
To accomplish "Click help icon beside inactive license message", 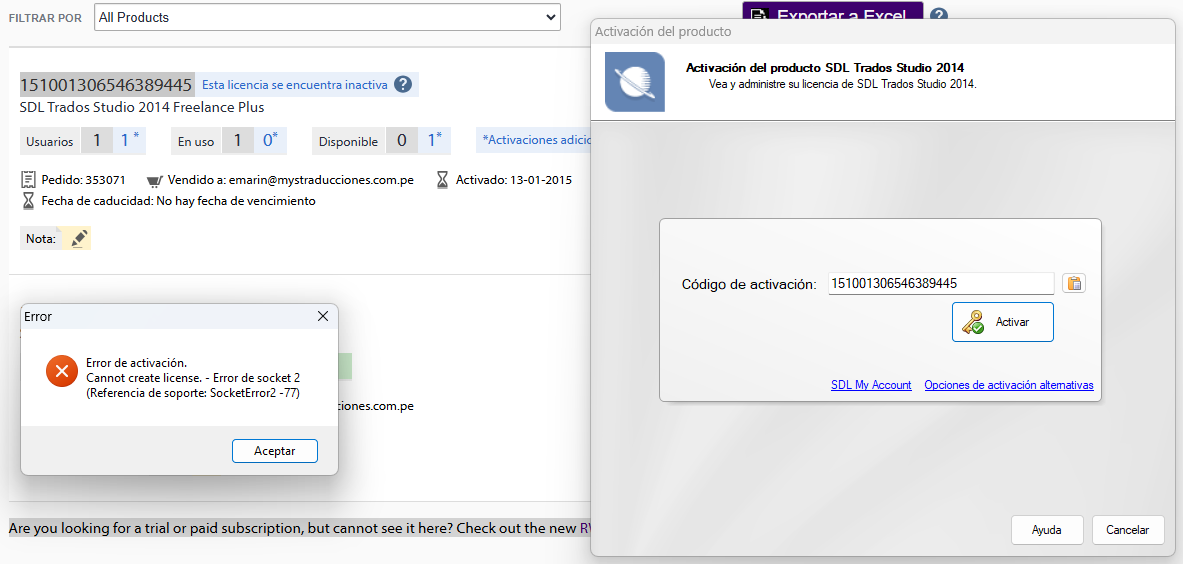I will (x=404, y=84).
